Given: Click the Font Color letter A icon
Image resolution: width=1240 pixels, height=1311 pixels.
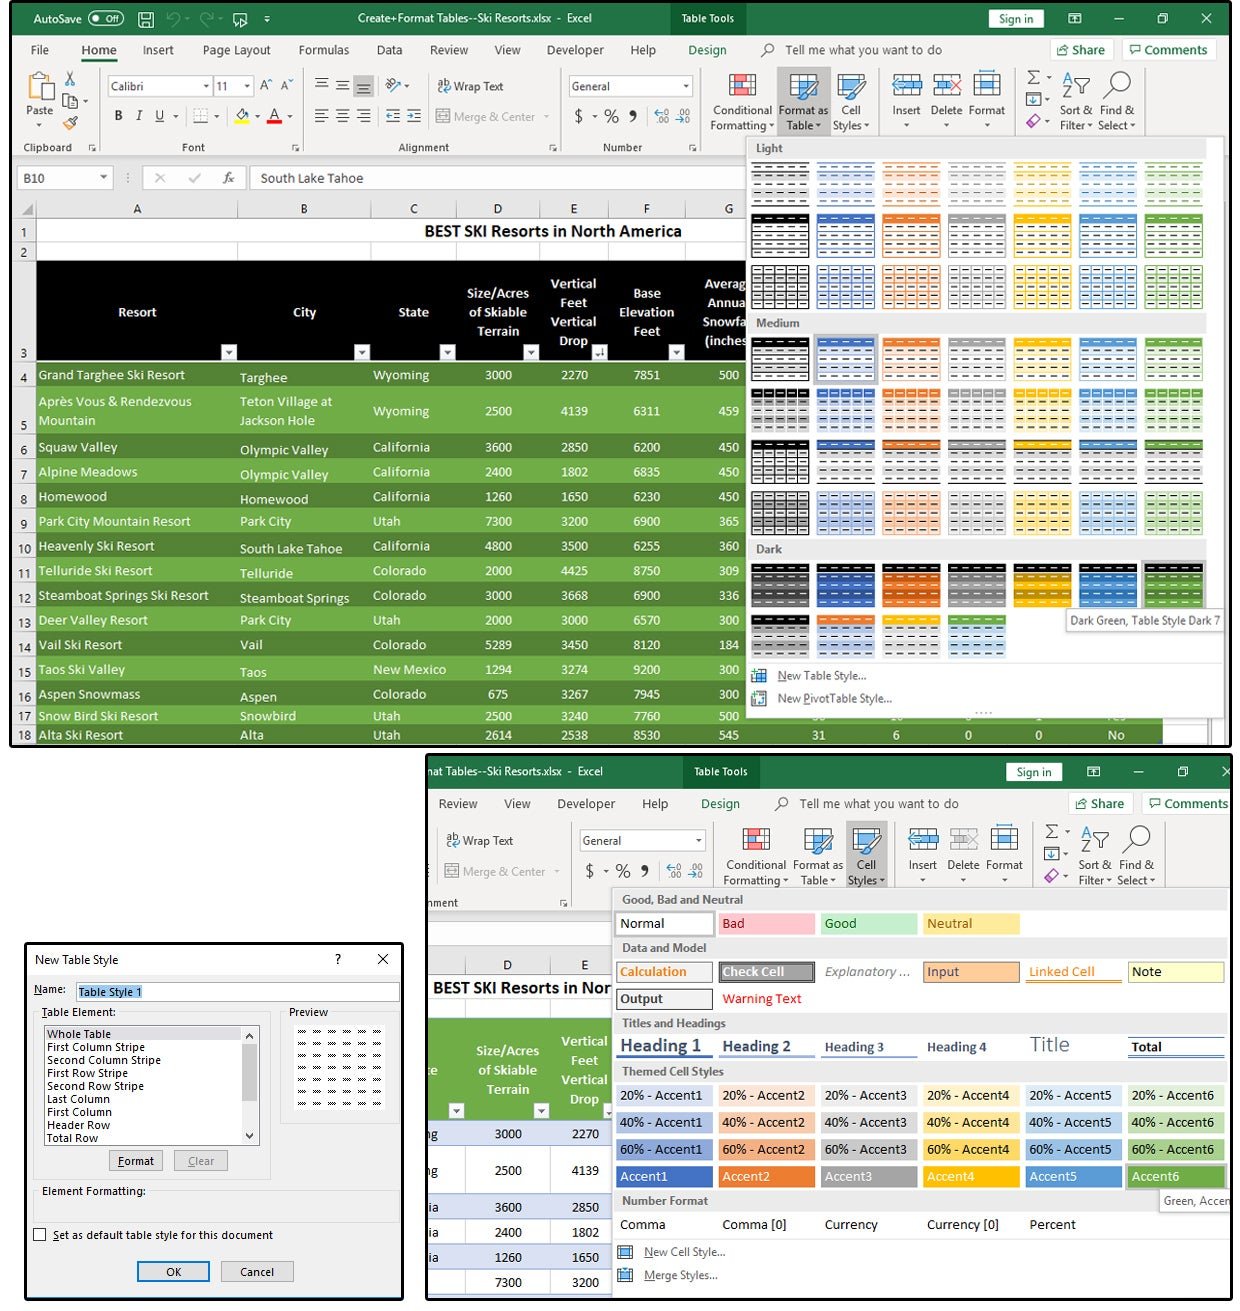Looking at the screenshot, I should coord(274,116).
